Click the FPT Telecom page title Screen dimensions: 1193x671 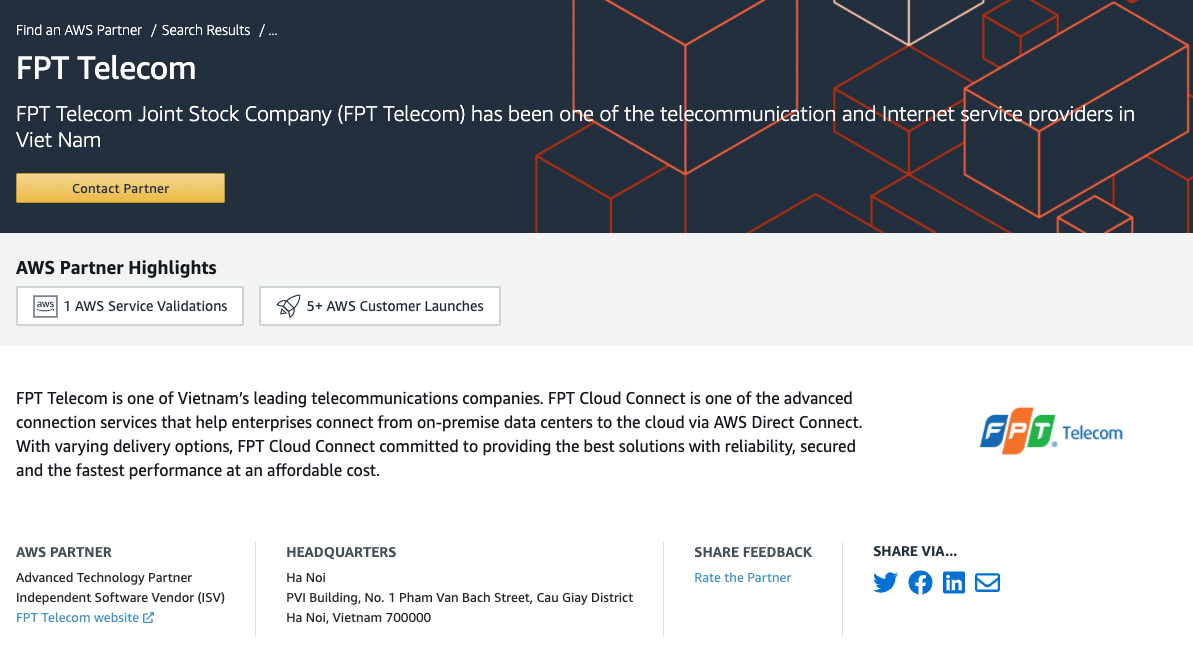(106, 68)
